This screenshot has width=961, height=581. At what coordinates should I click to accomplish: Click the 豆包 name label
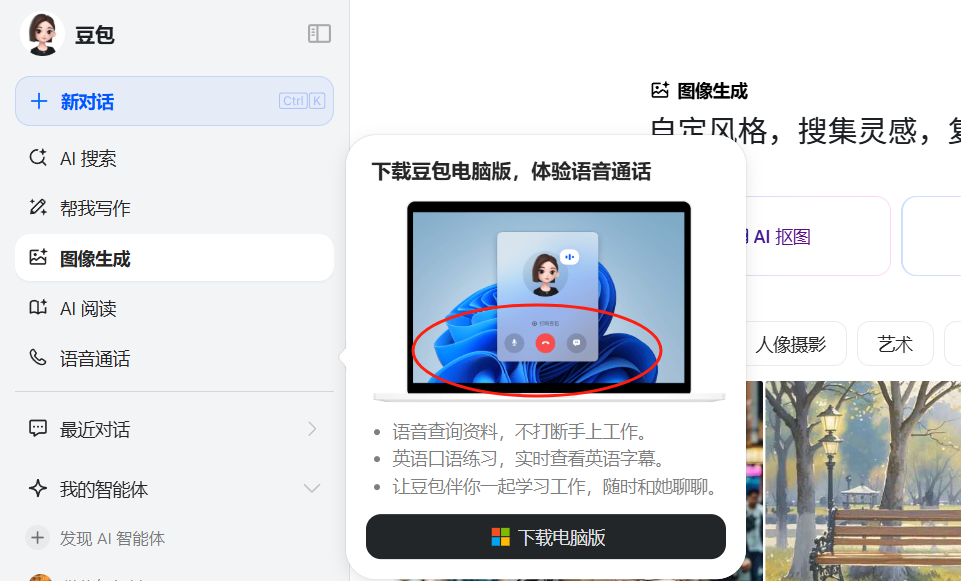[94, 34]
